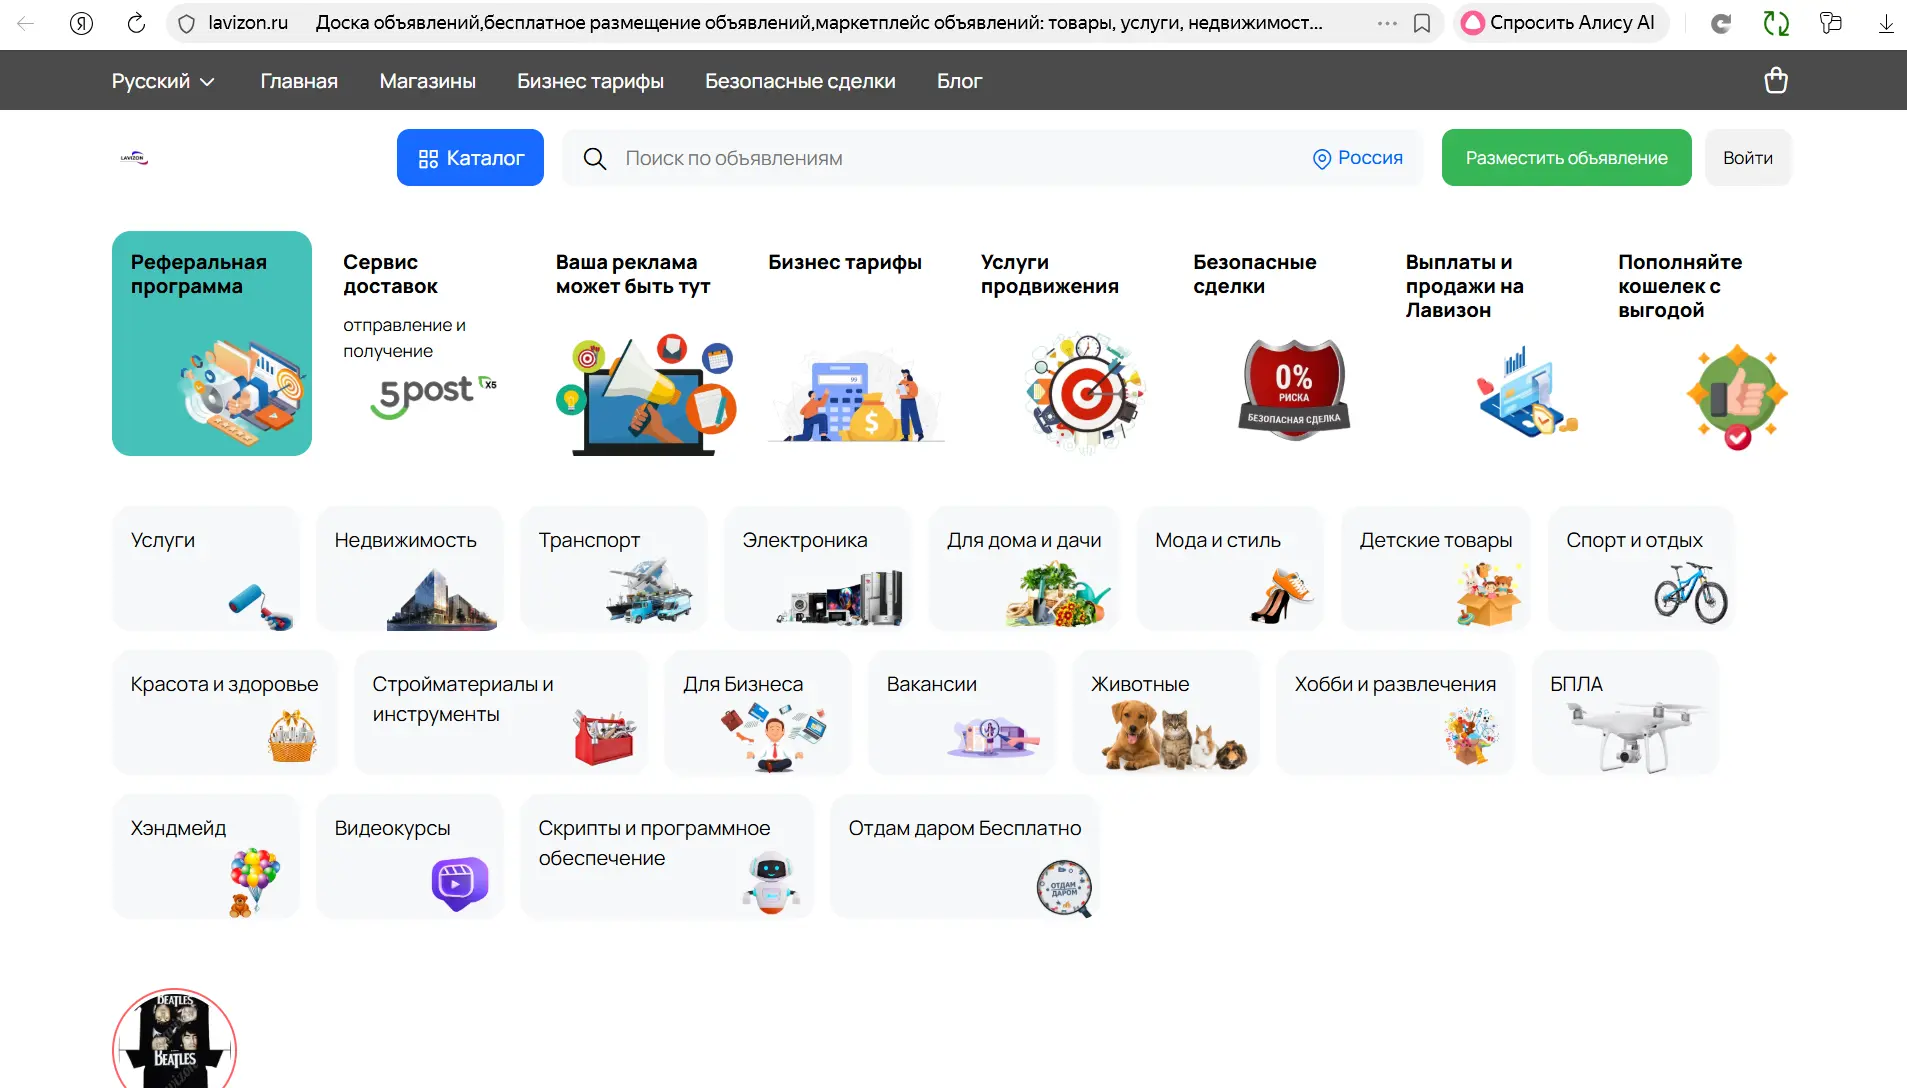Open the Каталог menu
This screenshot has width=1907, height=1088.
point(470,158)
